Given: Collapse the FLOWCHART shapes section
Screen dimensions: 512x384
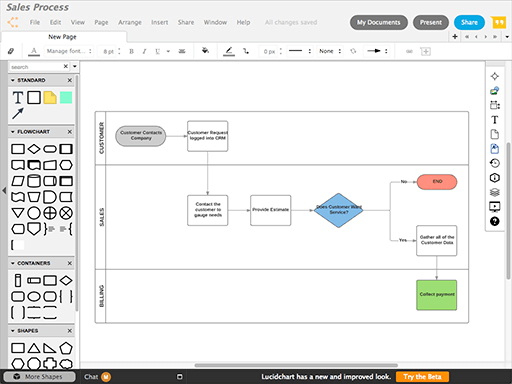Looking at the screenshot, I should (13, 132).
